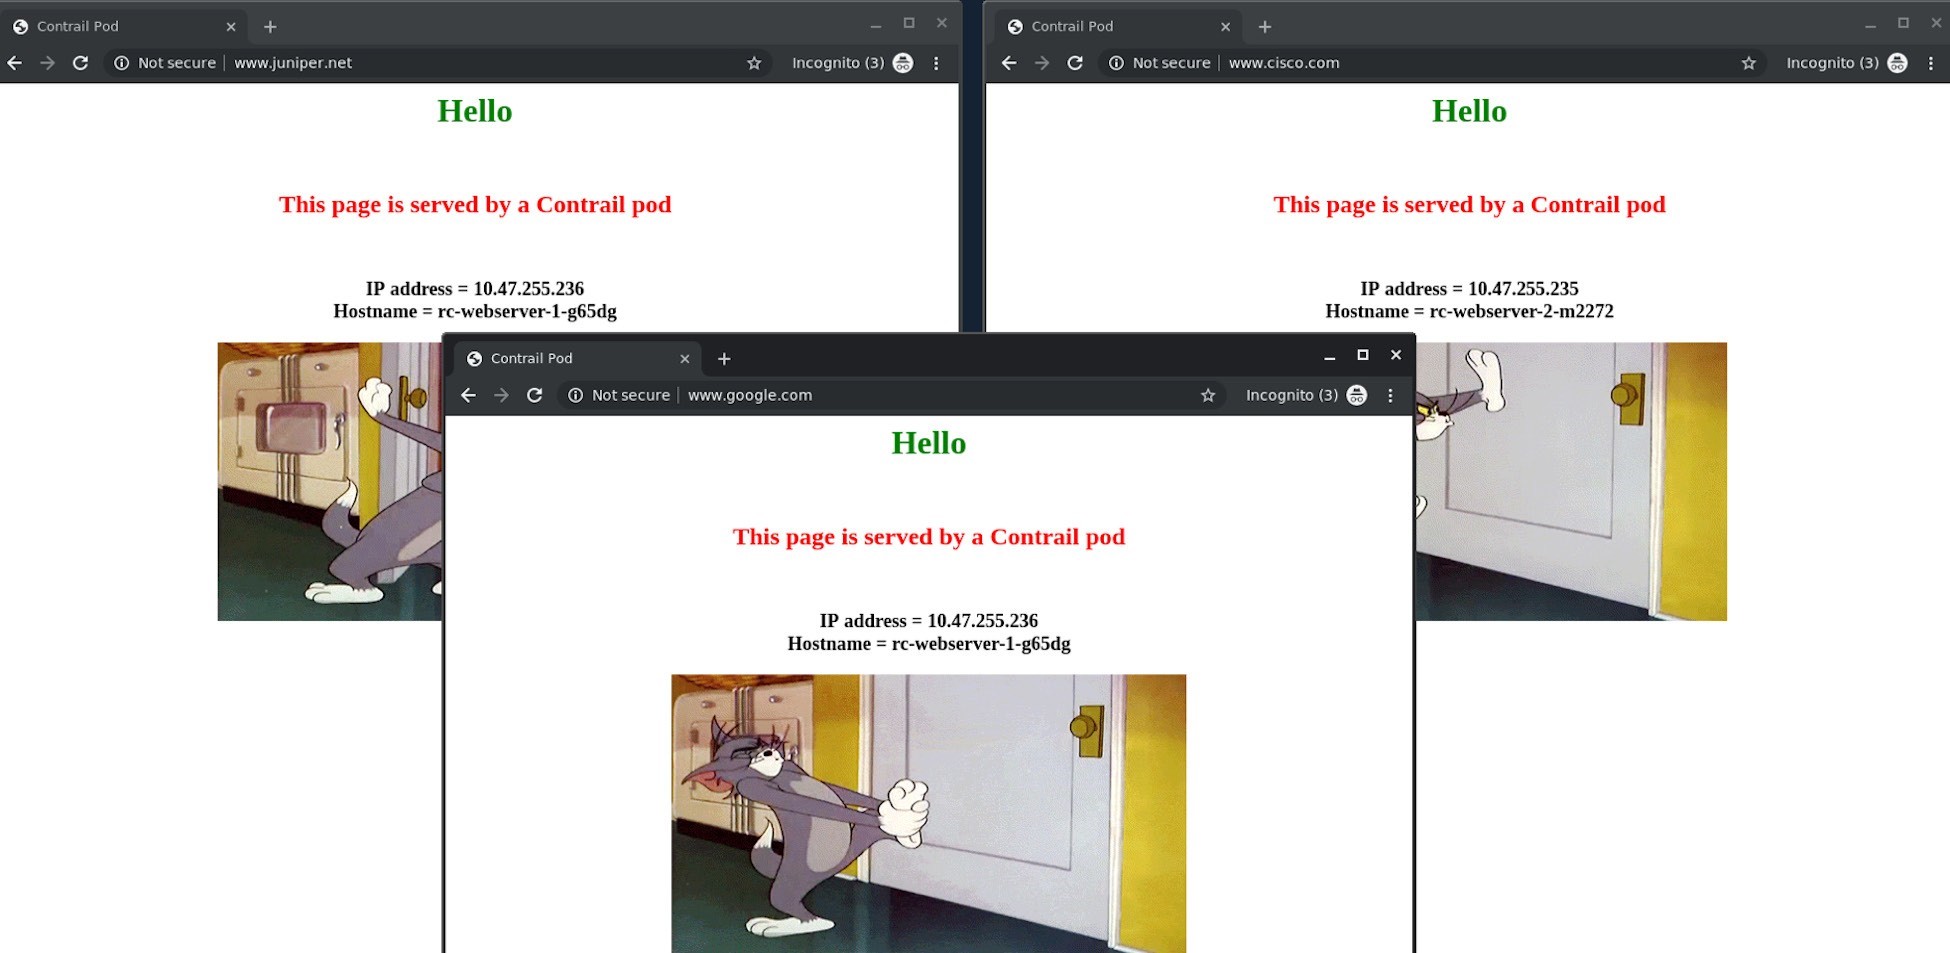Click juniper.net address bar URL
The image size is (1950, 953).
point(293,63)
